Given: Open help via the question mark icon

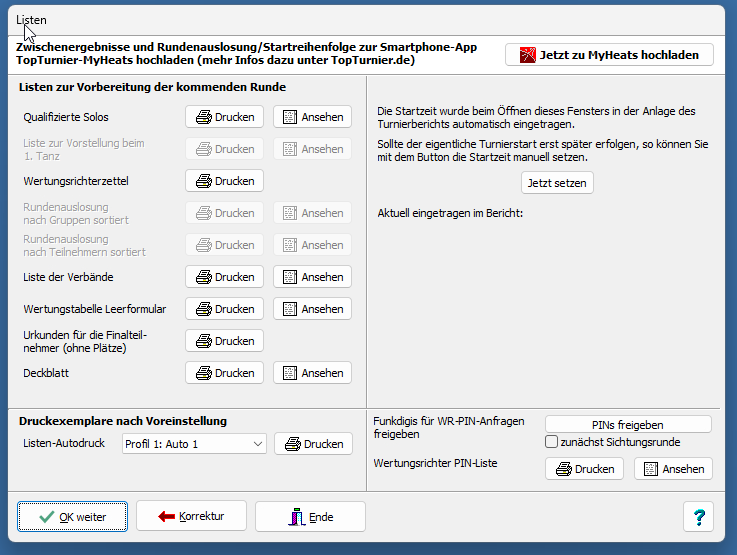Looking at the screenshot, I should click(x=698, y=517).
